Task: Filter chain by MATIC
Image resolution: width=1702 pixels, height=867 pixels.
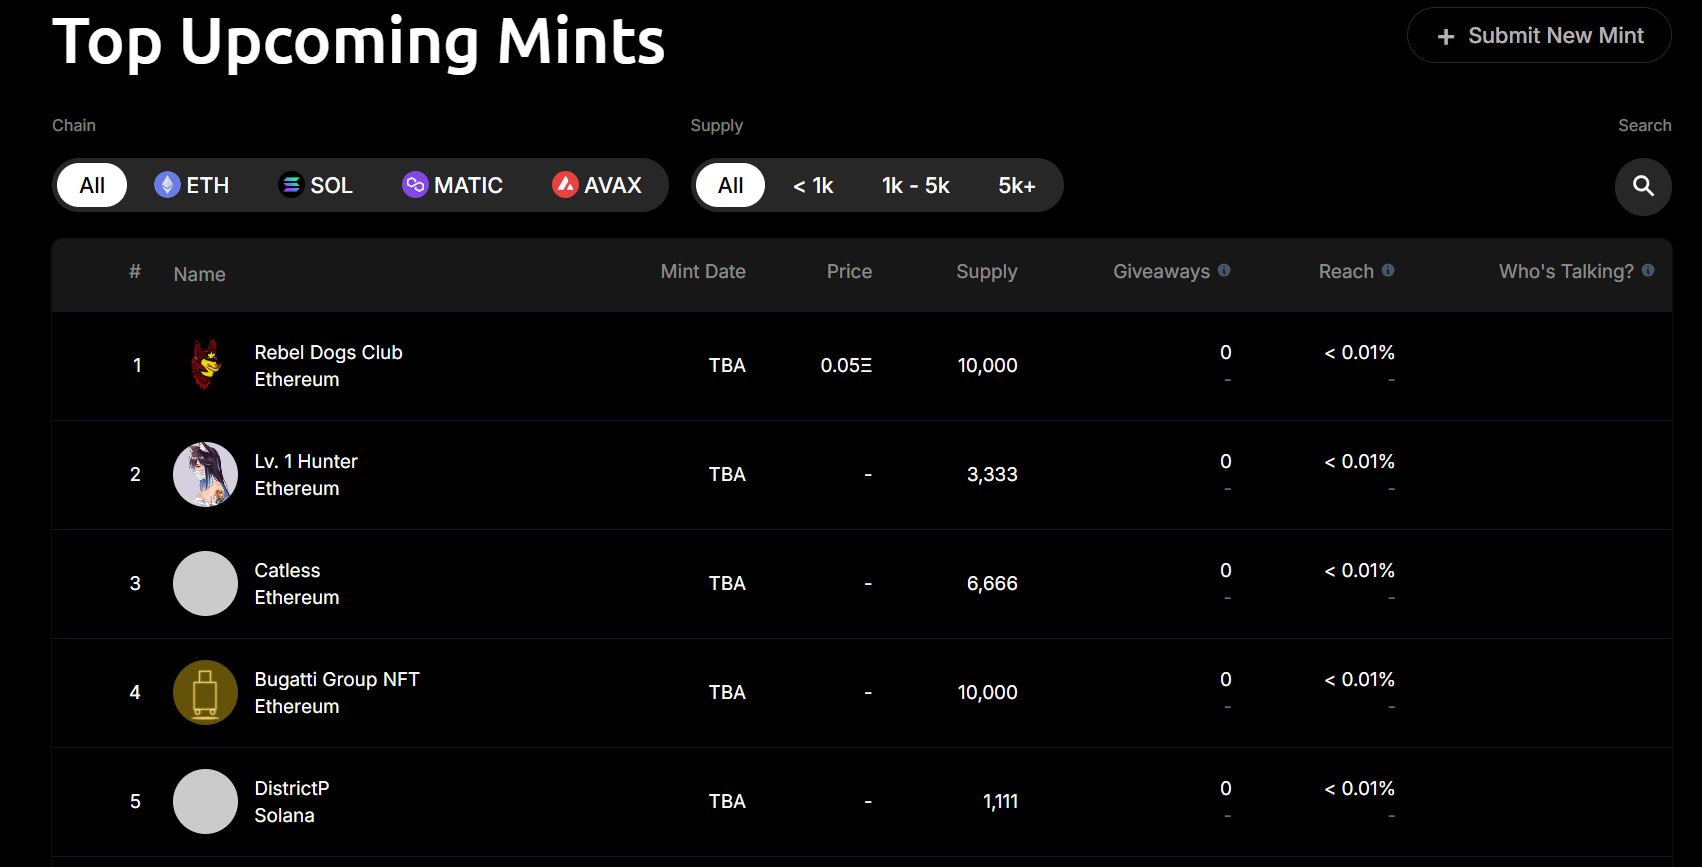Action: point(453,185)
